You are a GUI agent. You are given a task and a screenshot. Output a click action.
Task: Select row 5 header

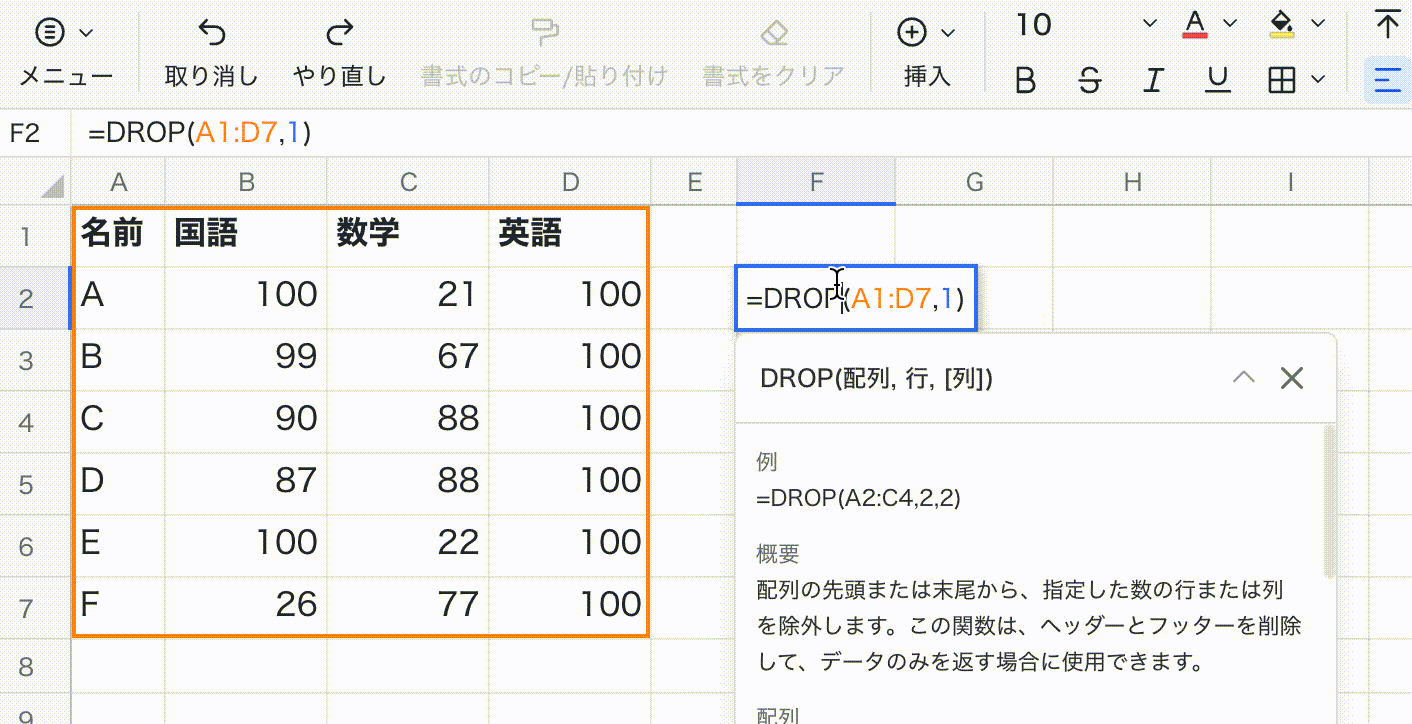26,484
